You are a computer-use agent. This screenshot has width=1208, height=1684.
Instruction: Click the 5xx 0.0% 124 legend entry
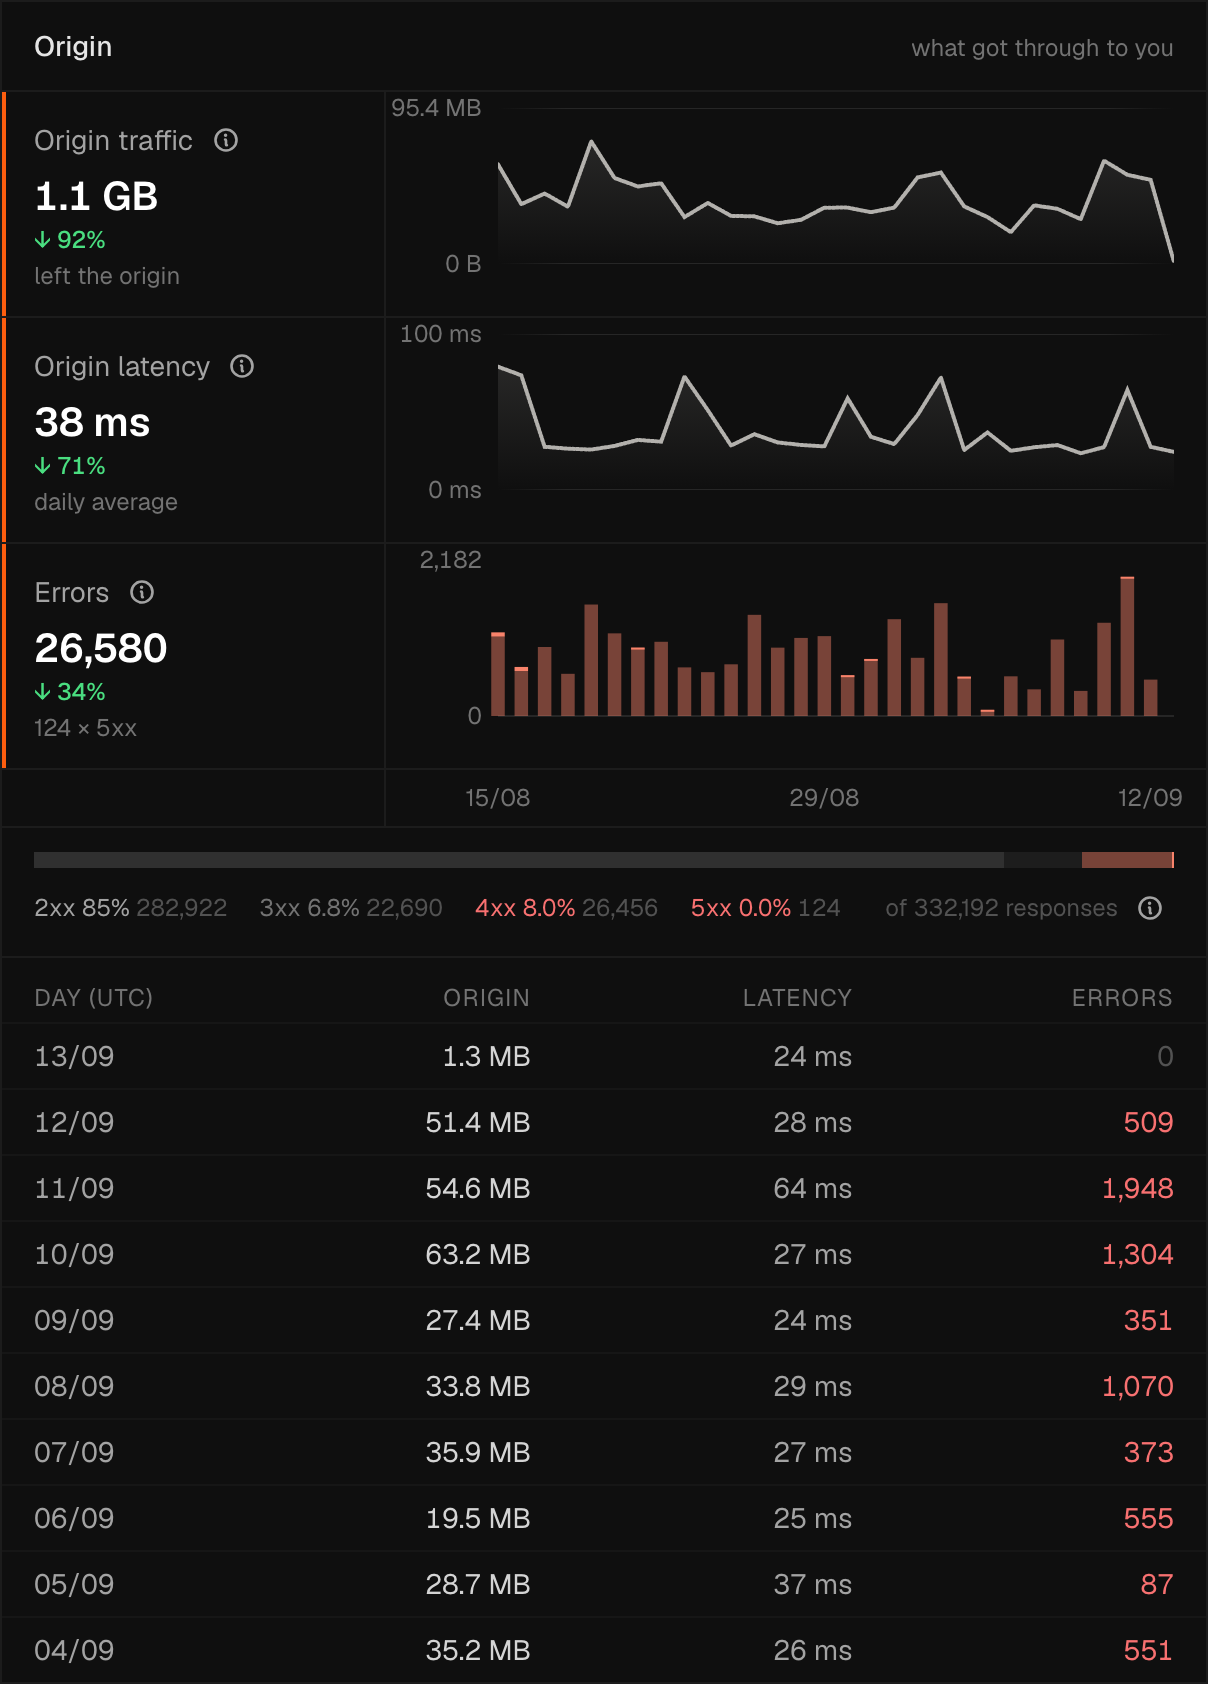click(x=765, y=908)
